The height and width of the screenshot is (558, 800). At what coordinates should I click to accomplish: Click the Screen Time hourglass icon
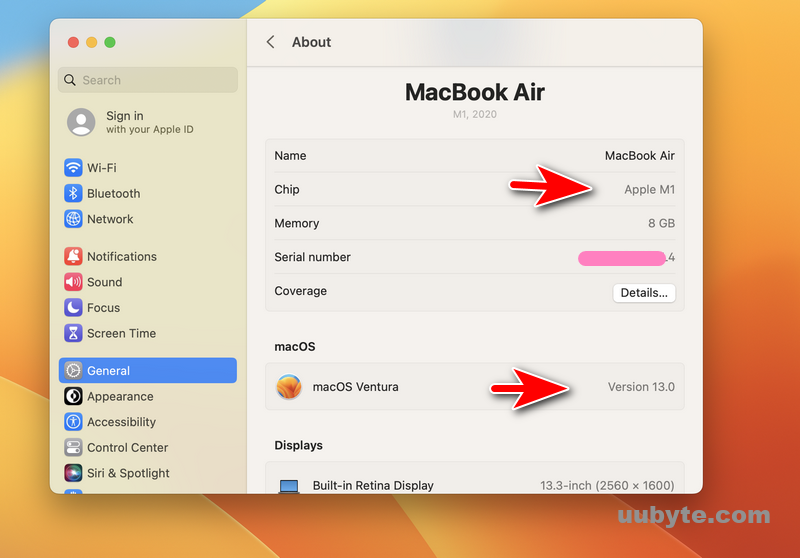(x=73, y=333)
